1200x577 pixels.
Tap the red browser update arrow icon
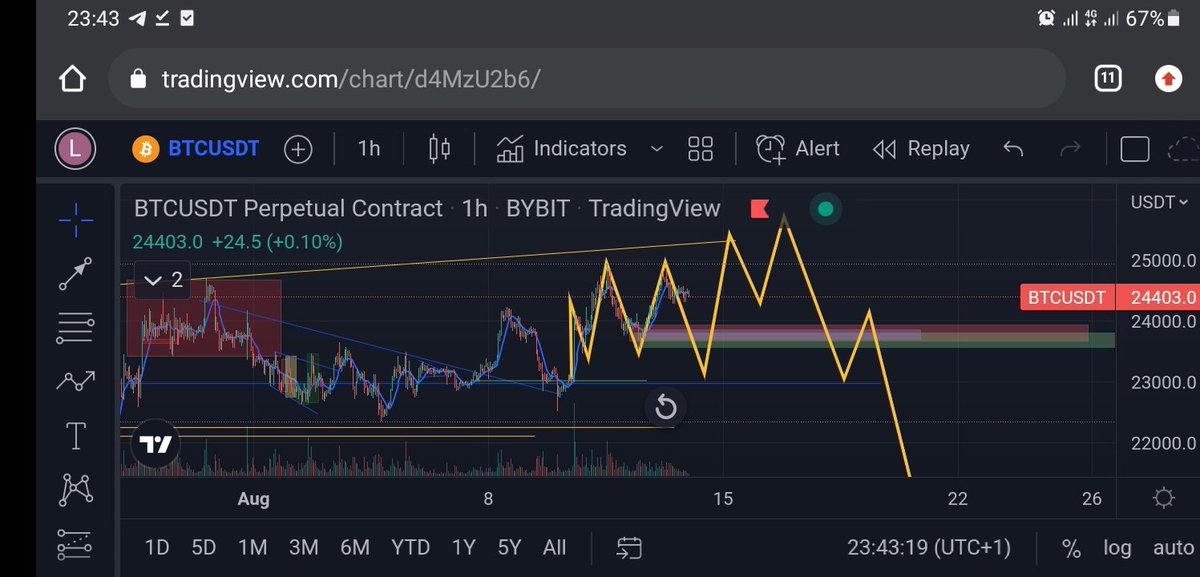[1168, 79]
